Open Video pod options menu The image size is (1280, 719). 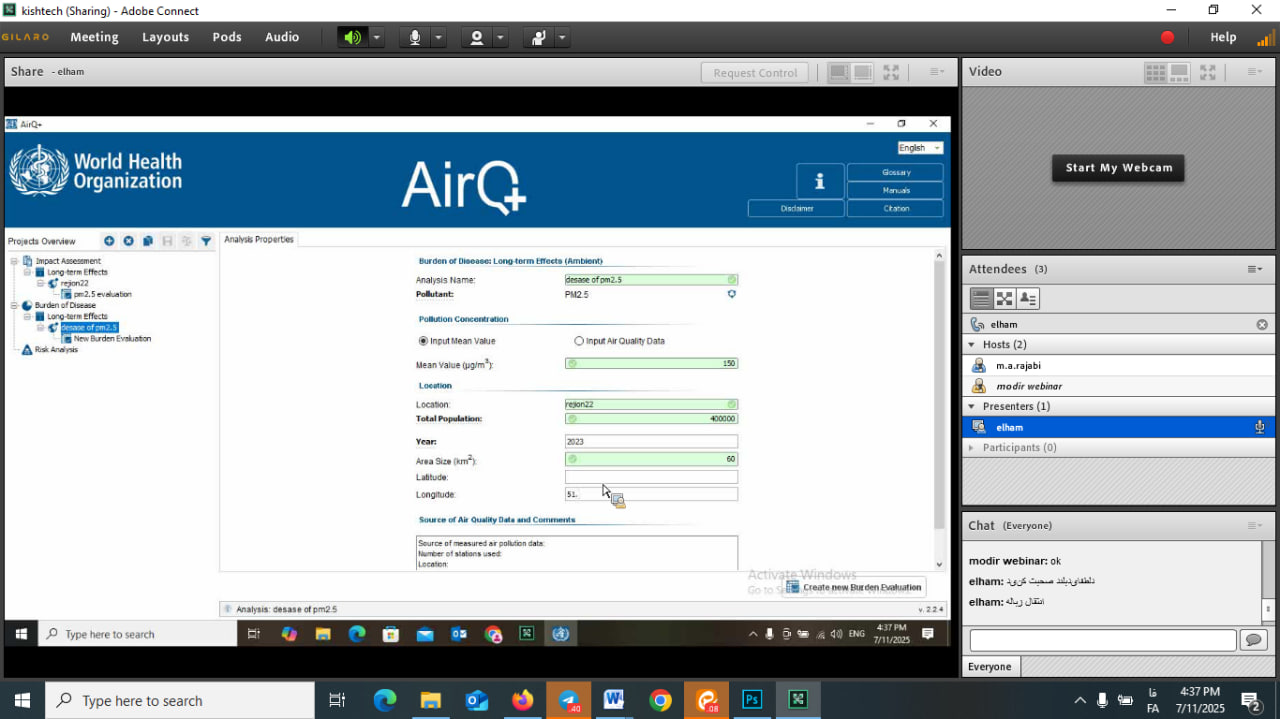point(1254,72)
